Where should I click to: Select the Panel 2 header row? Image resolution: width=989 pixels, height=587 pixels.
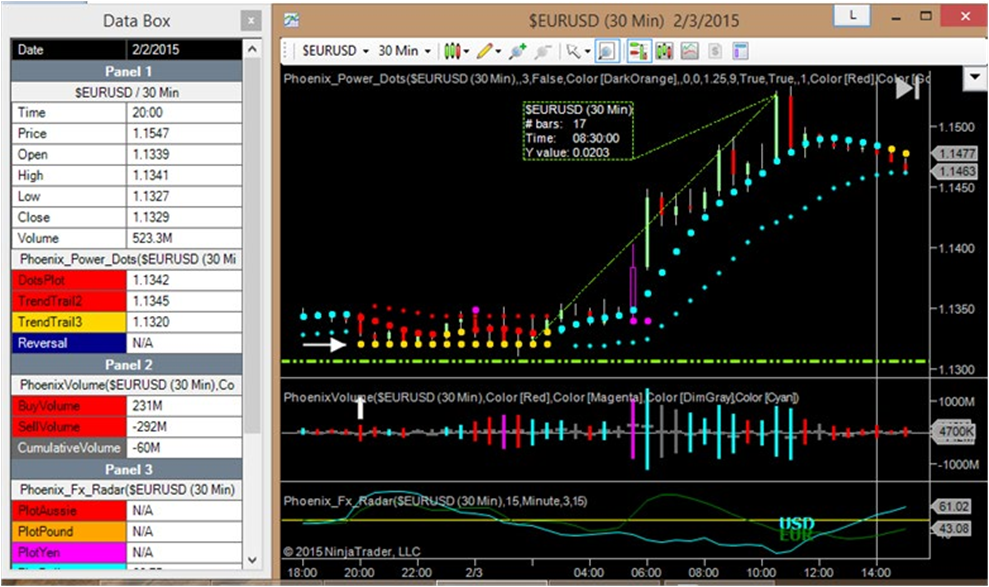point(126,364)
